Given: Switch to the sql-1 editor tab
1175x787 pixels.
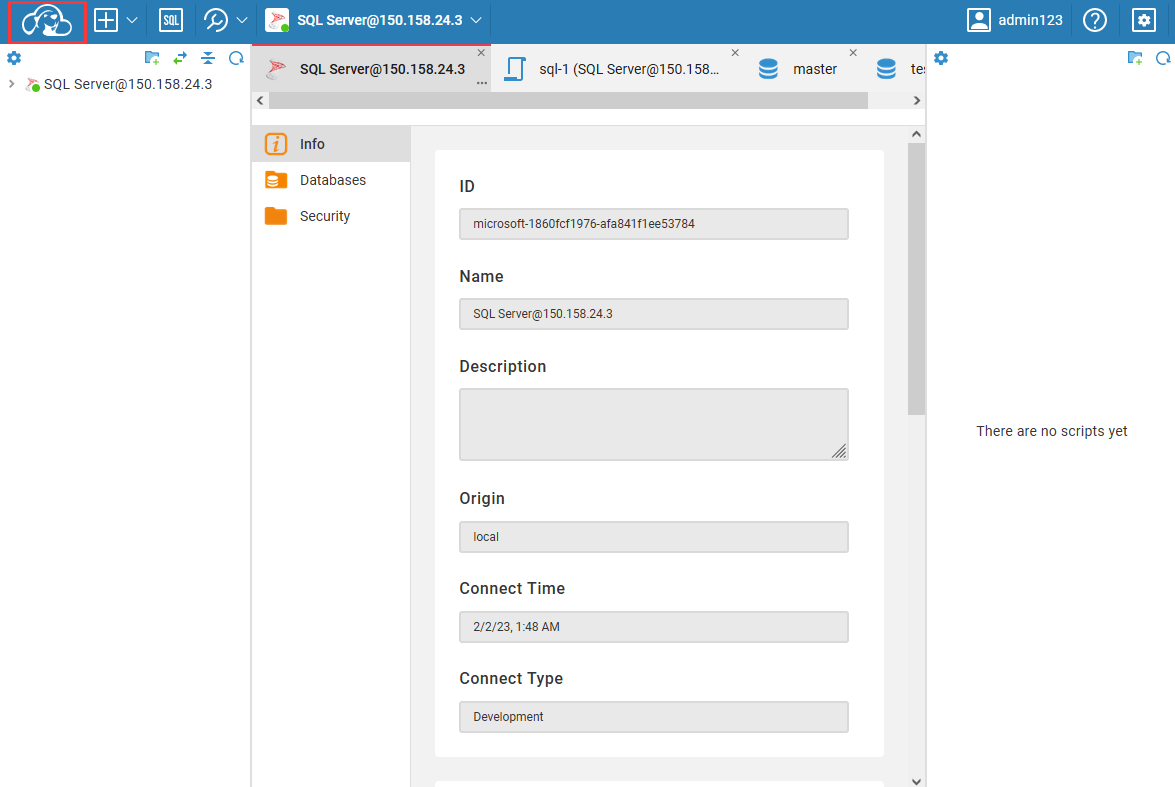Looking at the screenshot, I should (x=627, y=69).
